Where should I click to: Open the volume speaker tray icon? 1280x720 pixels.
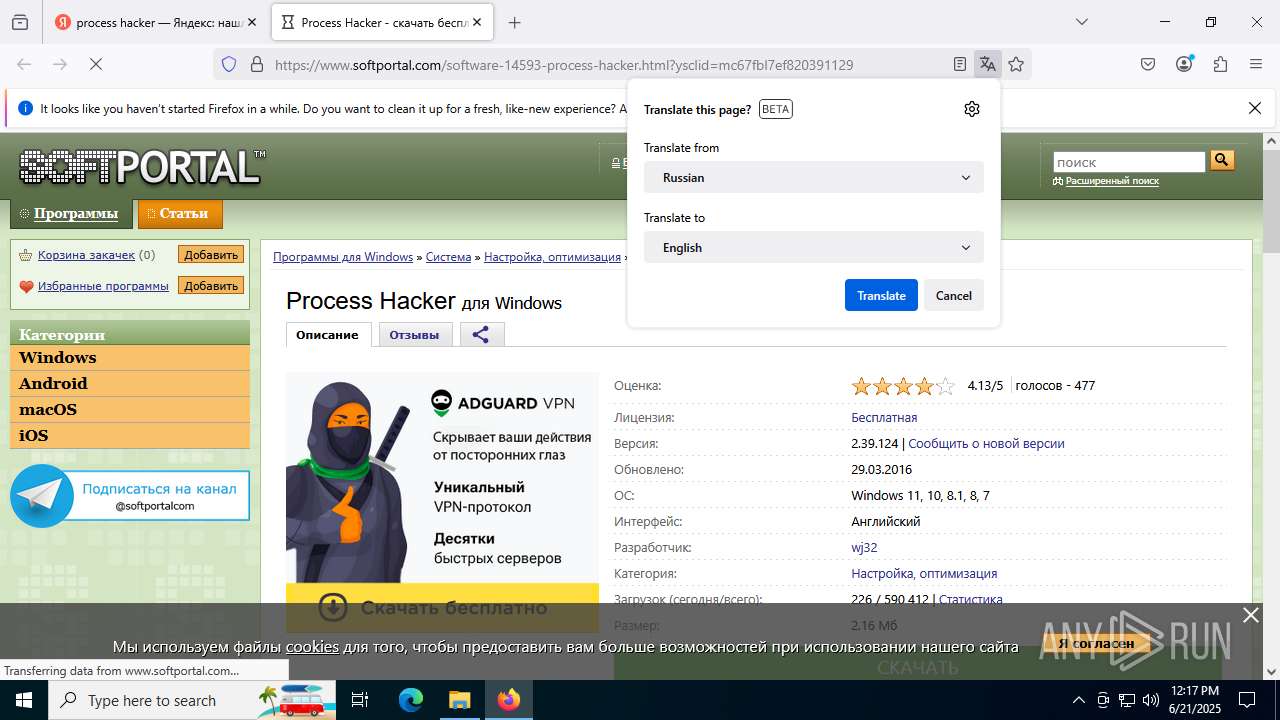click(1151, 700)
